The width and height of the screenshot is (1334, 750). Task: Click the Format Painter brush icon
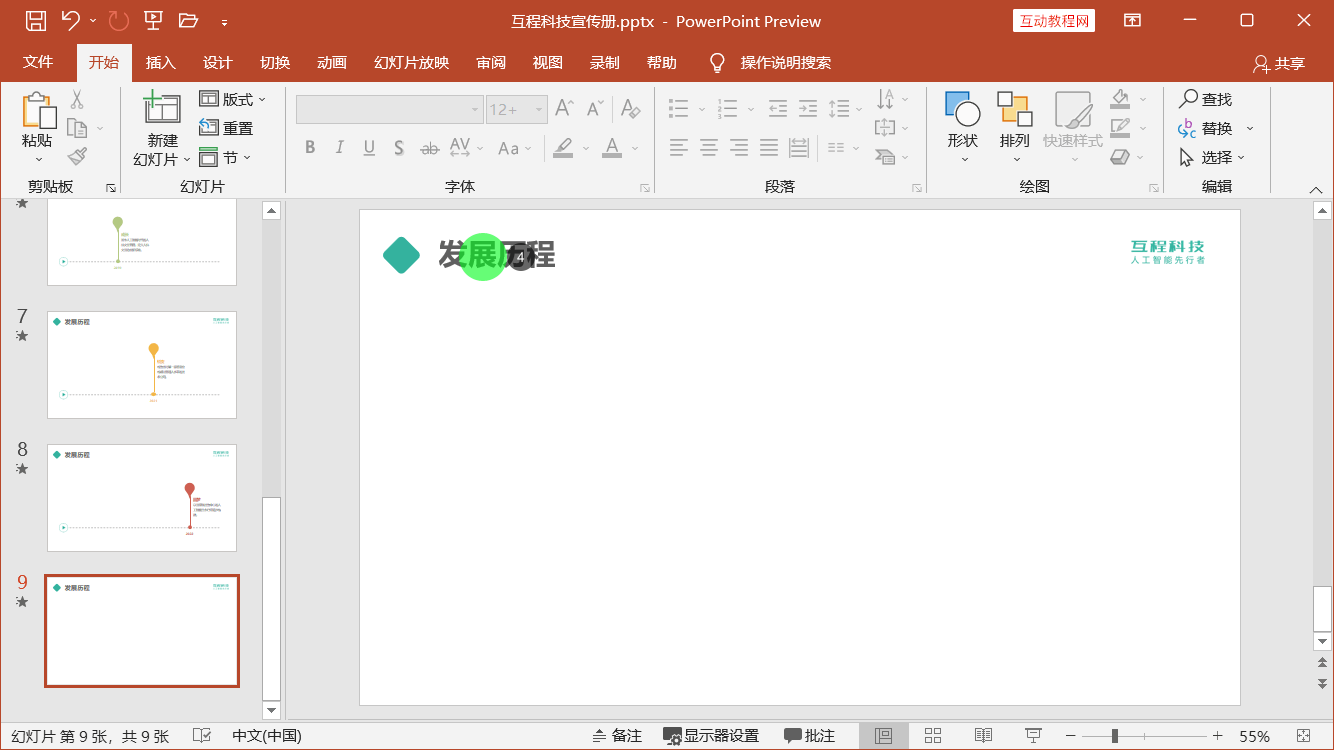coord(77,155)
